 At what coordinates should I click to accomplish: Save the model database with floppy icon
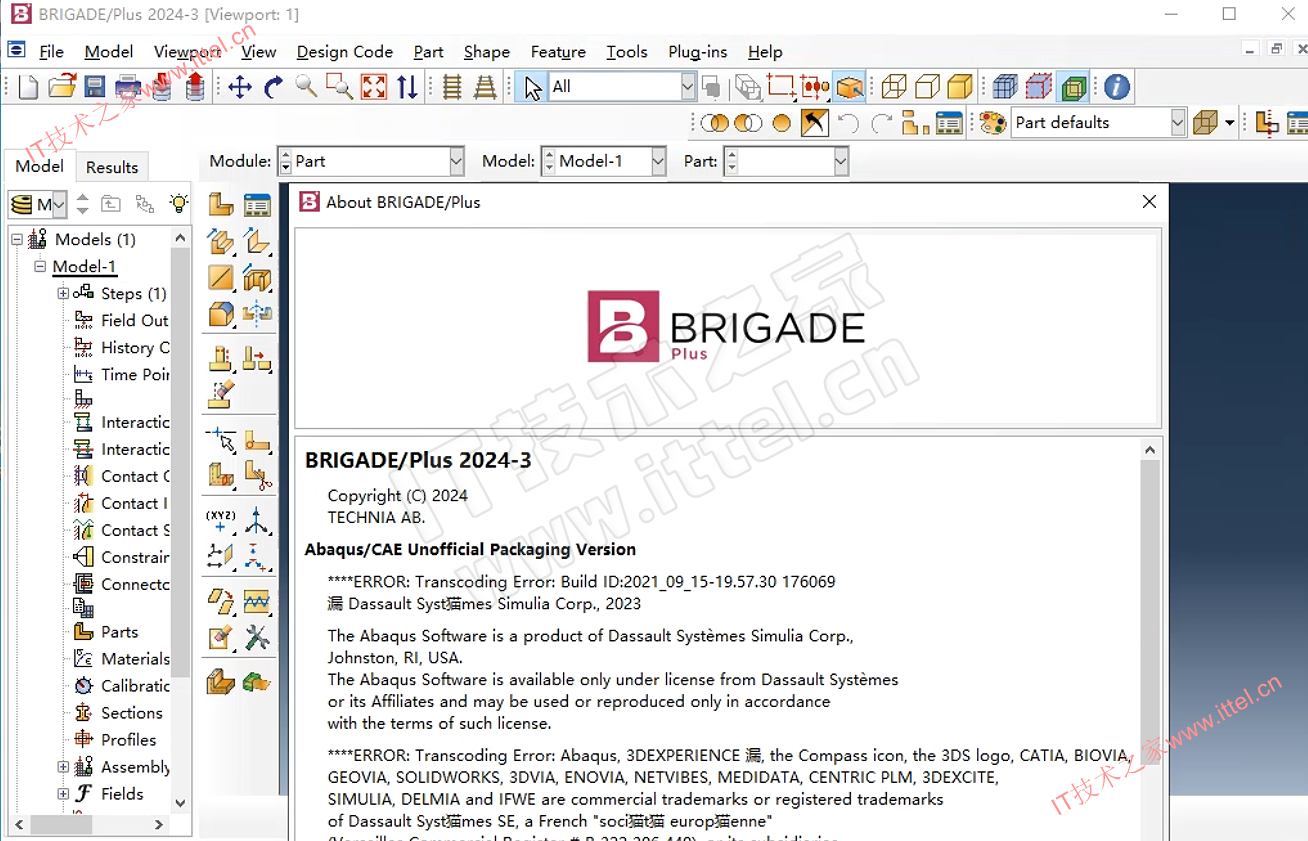pos(95,87)
